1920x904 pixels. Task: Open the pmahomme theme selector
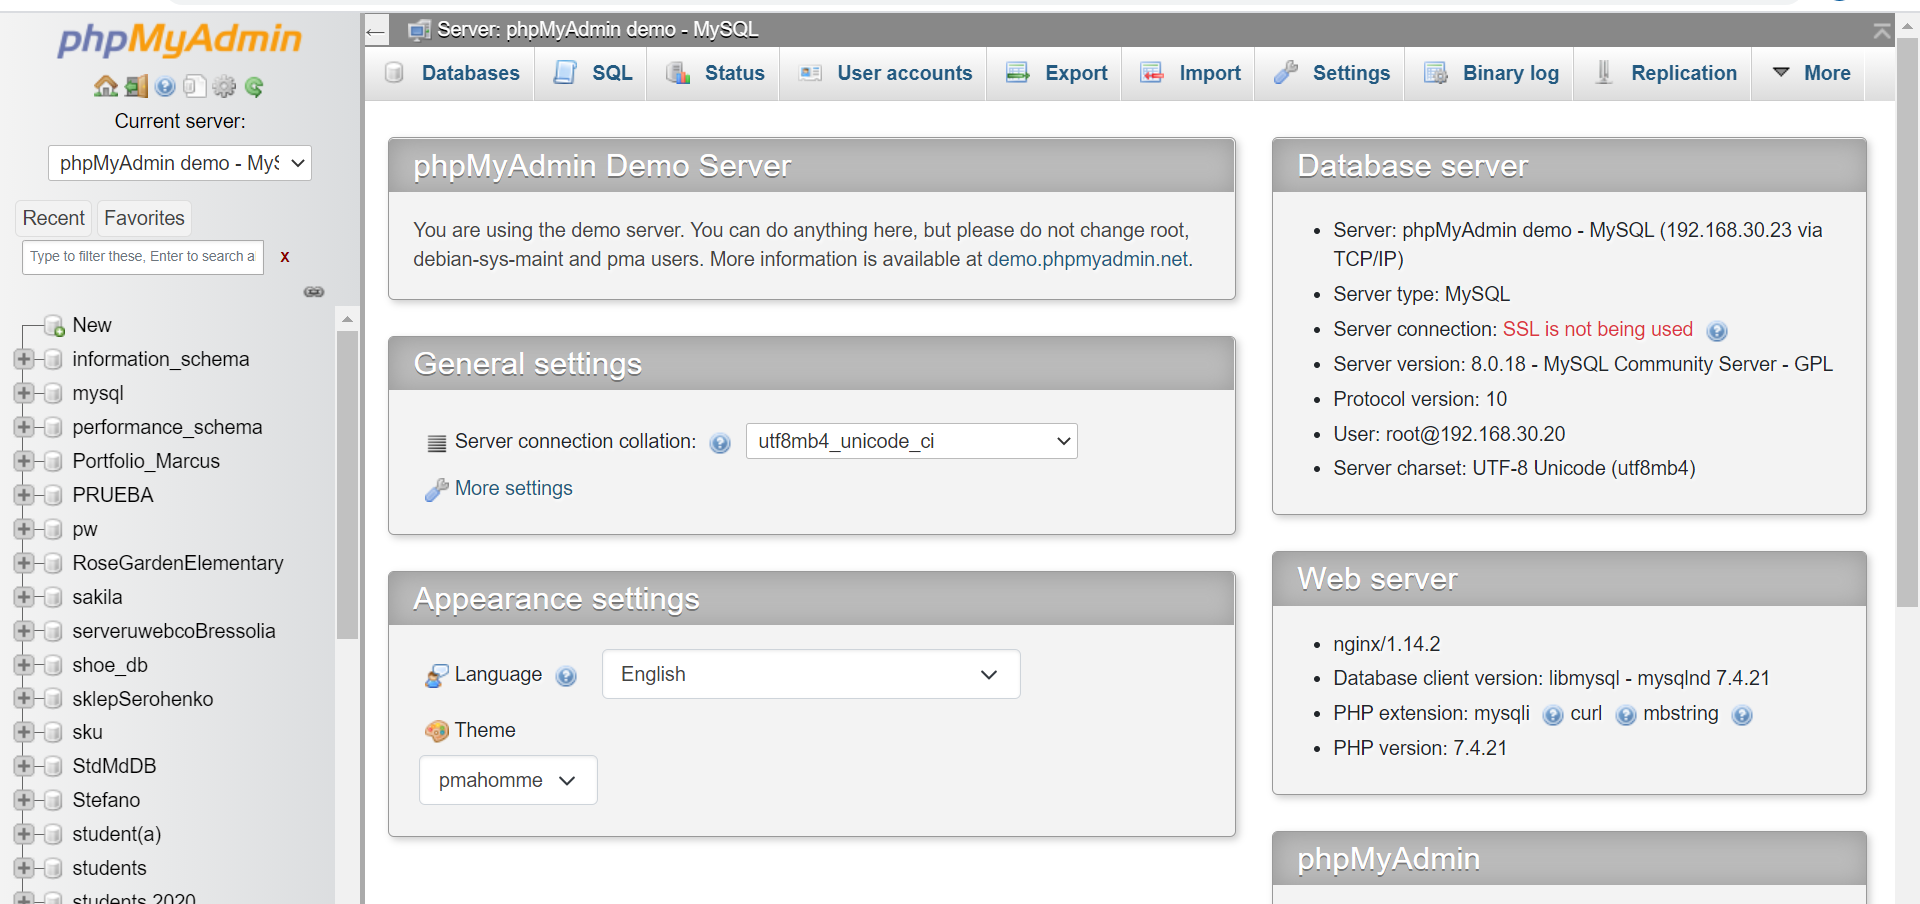pos(507,780)
